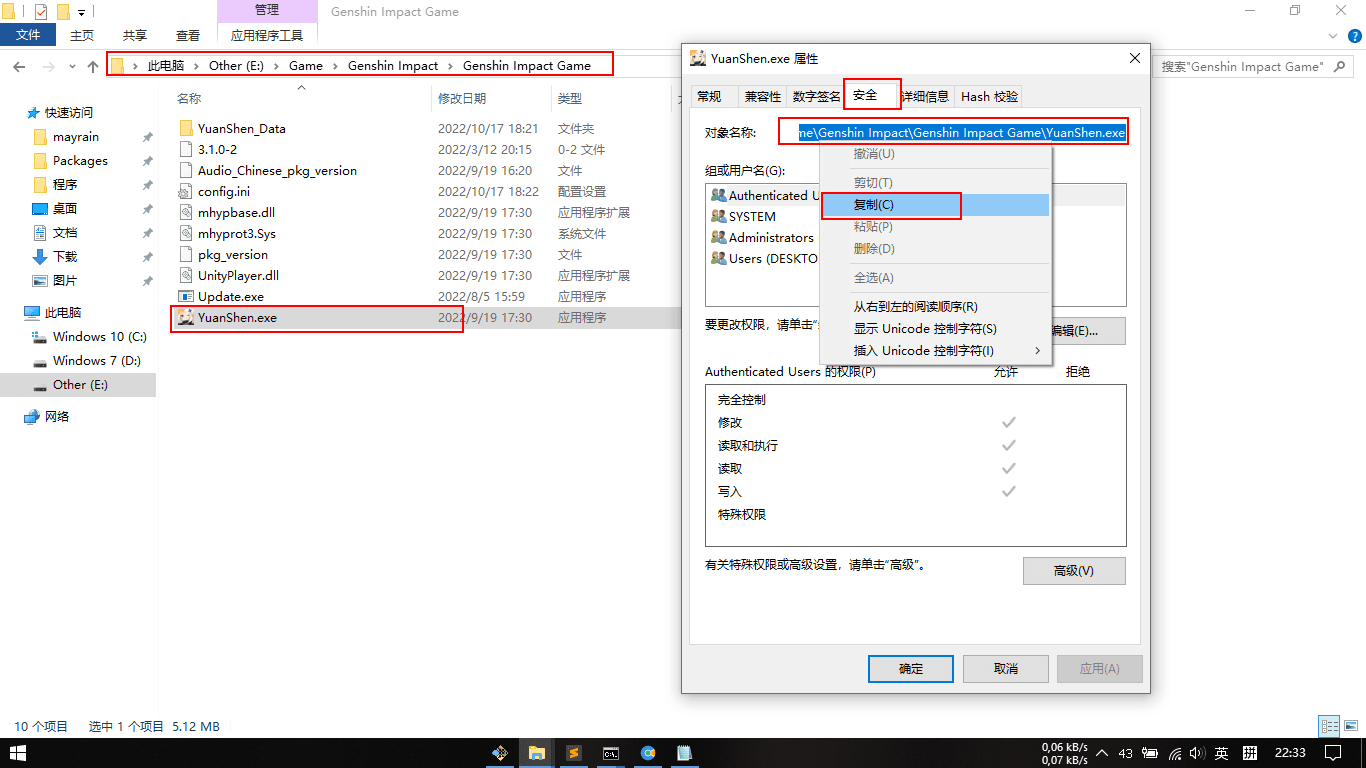Click the Update.exe file icon
Image resolution: width=1366 pixels, height=768 pixels.
tap(185, 296)
